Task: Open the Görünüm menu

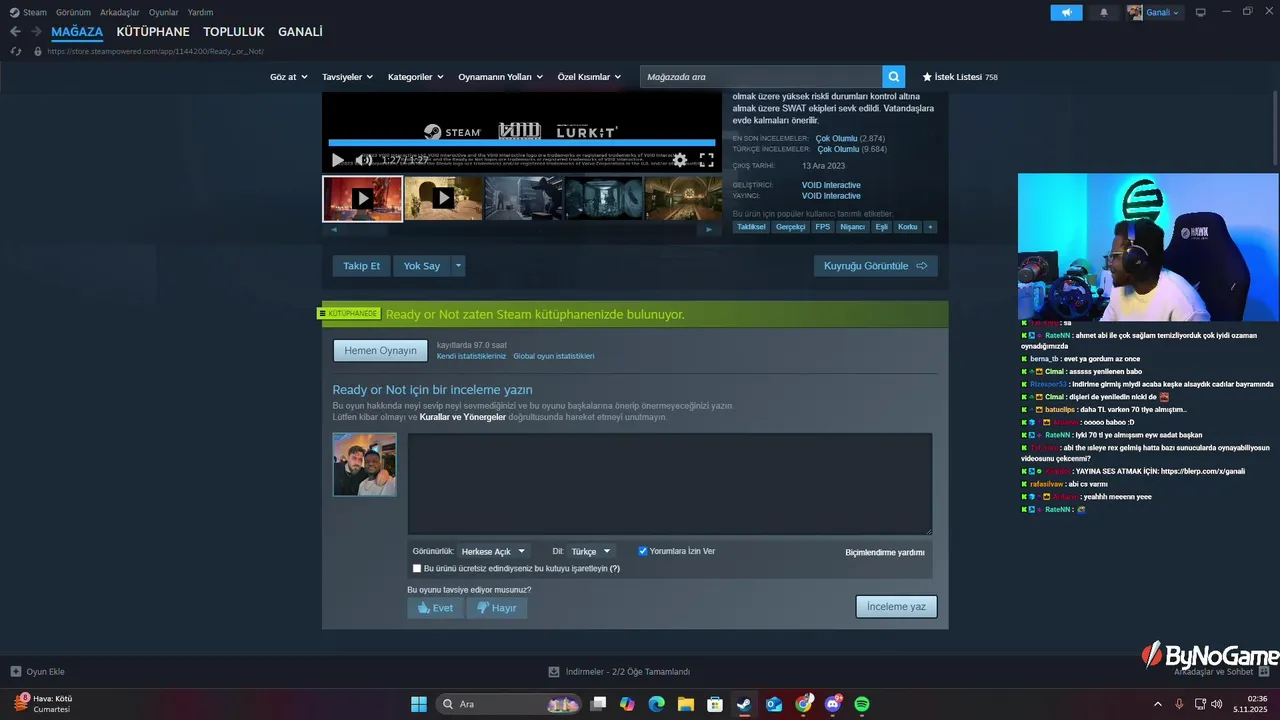Action: click(x=73, y=12)
